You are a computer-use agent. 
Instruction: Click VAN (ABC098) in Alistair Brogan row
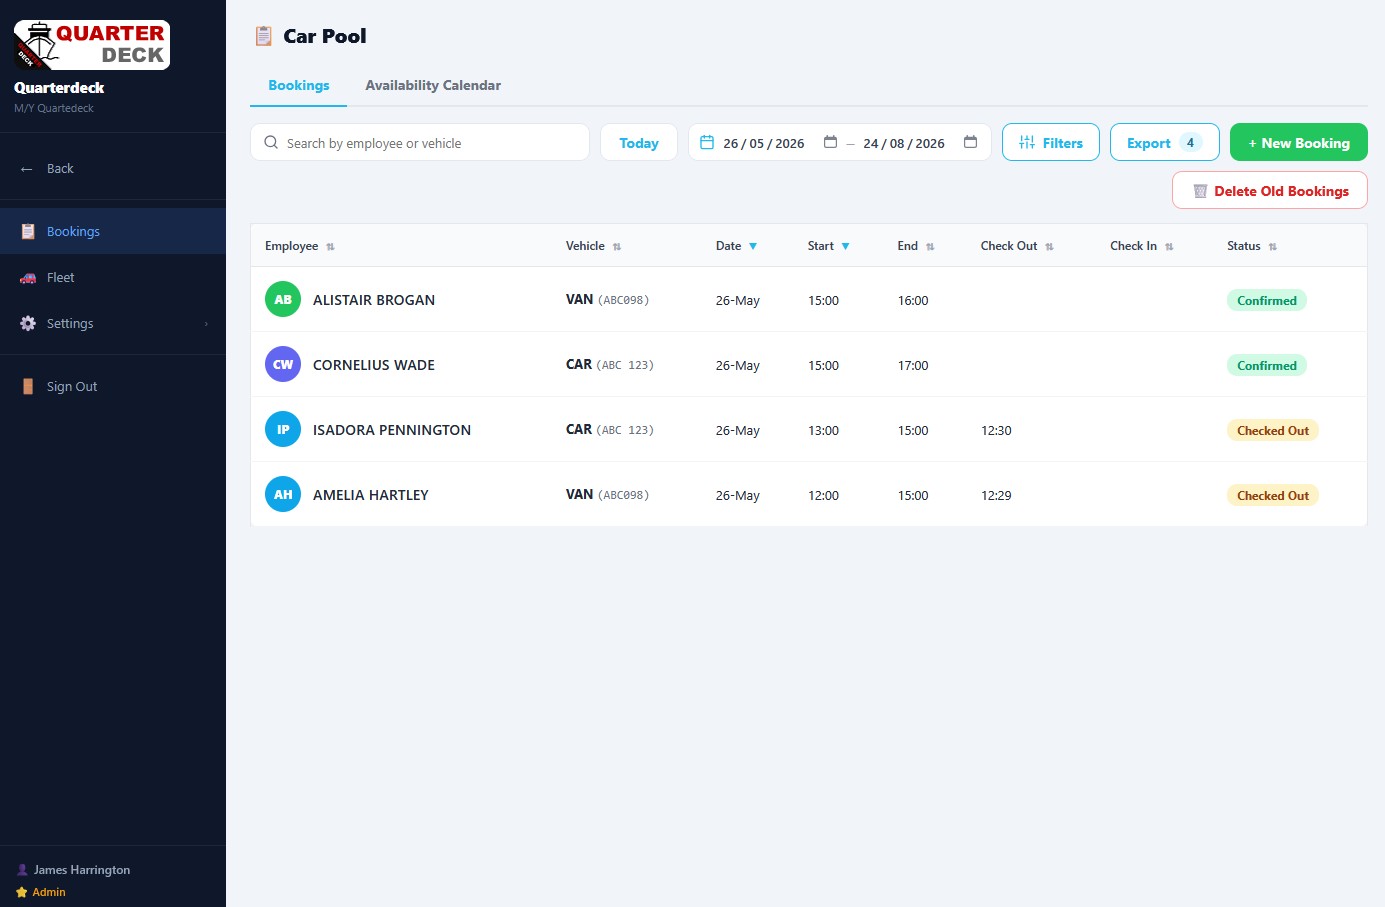608,299
